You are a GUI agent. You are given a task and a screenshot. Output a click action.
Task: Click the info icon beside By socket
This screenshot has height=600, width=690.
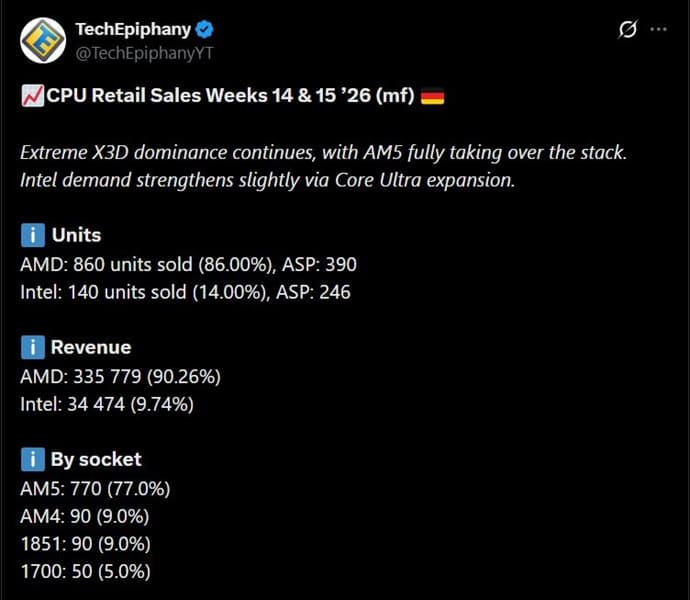coord(32,460)
